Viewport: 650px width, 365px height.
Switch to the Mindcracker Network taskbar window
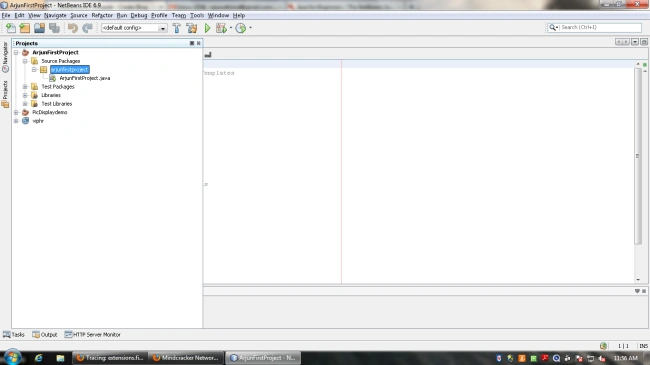pyautogui.click(x=186, y=358)
